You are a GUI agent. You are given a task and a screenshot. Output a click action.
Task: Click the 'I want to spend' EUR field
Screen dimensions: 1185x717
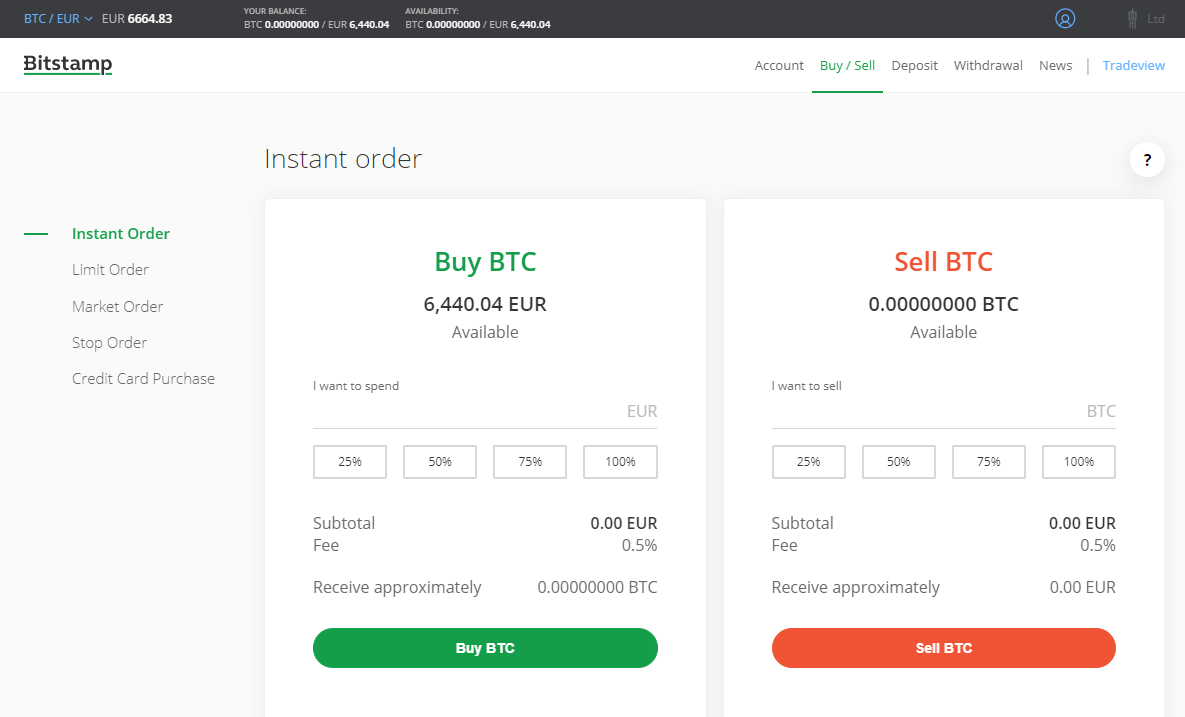[x=470, y=411]
